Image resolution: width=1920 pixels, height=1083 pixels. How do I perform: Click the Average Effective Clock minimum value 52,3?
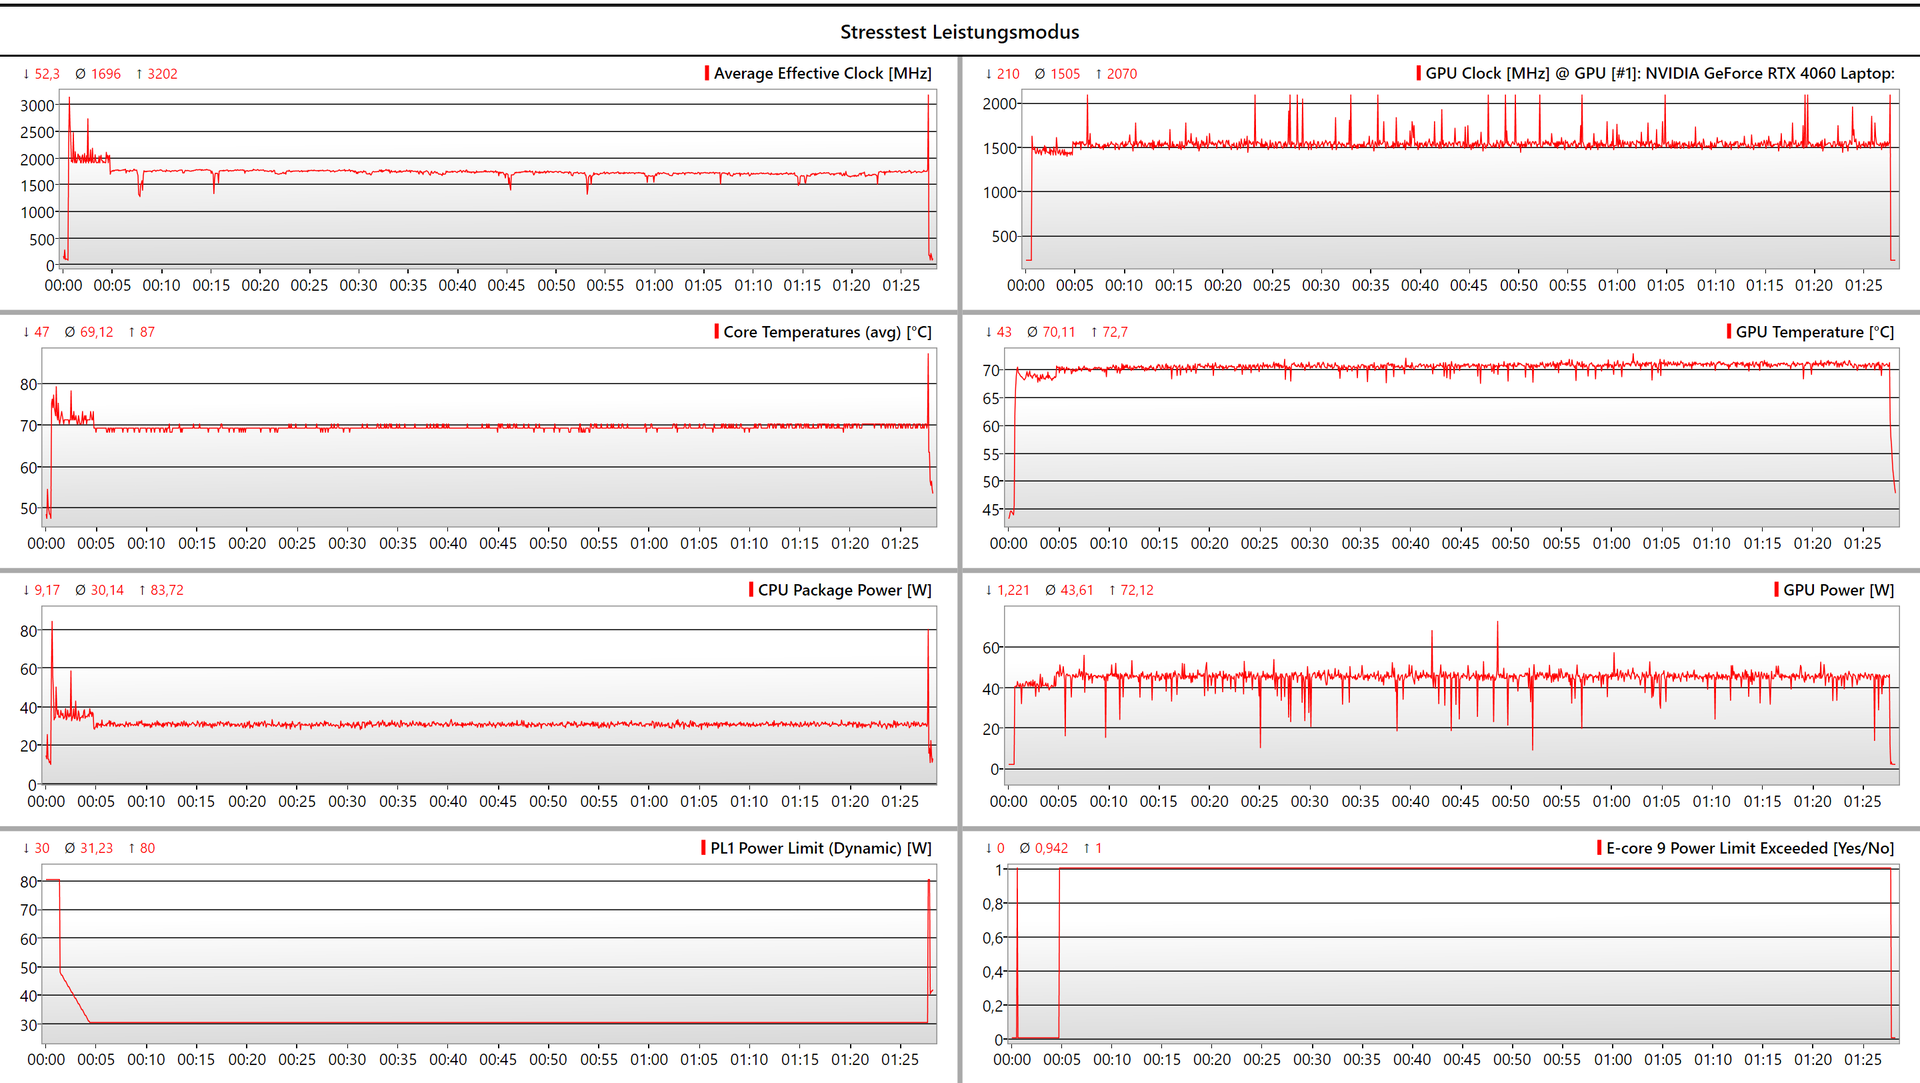(x=47, y=74)
